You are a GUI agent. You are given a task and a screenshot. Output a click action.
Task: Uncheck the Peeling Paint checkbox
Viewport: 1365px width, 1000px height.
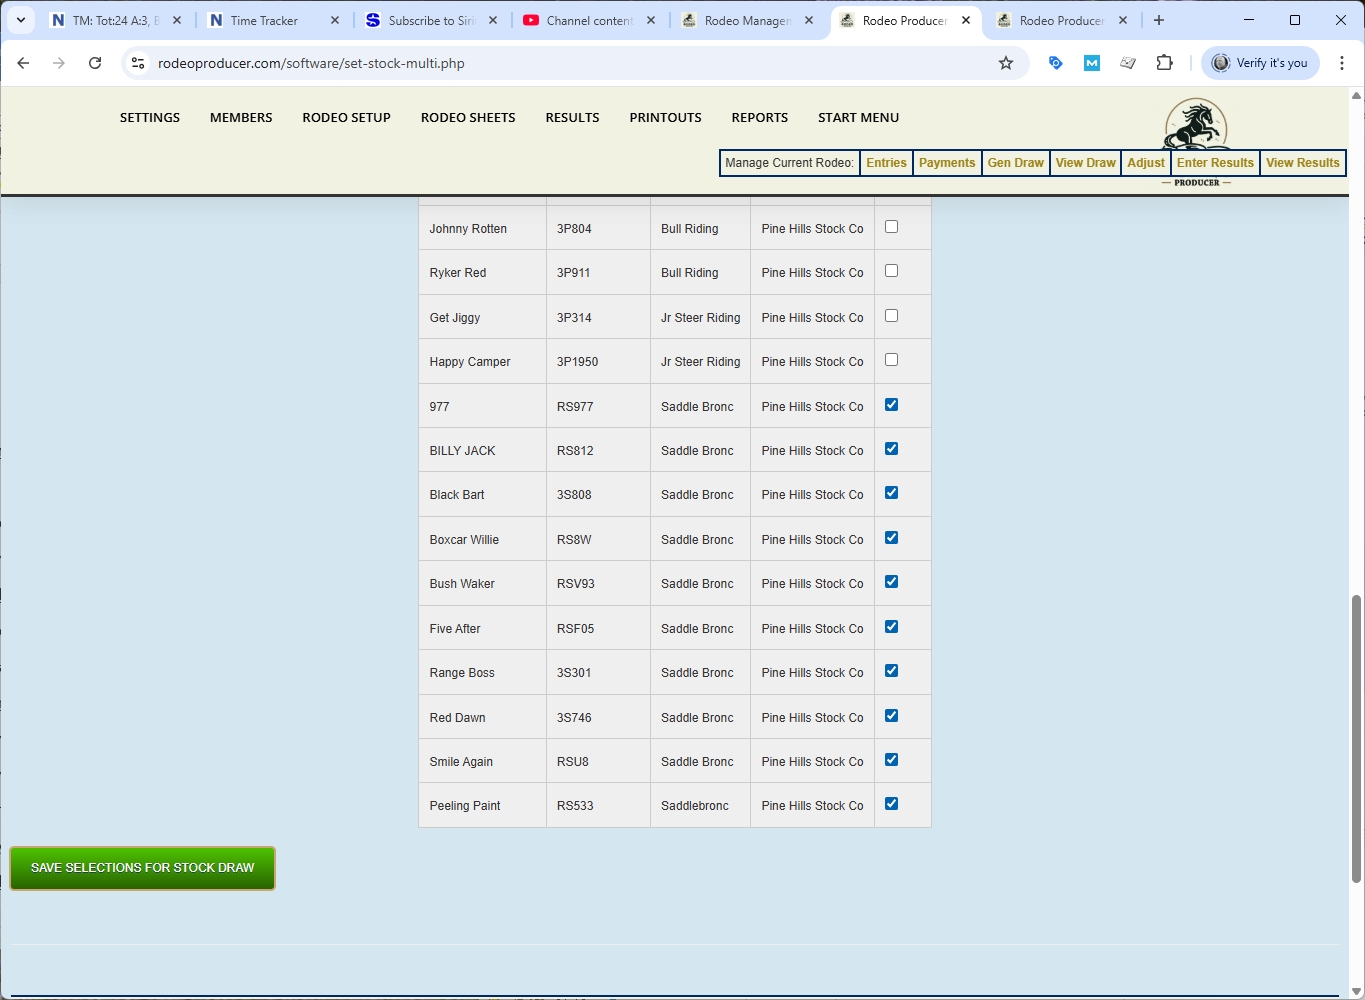tap(891, 804)
